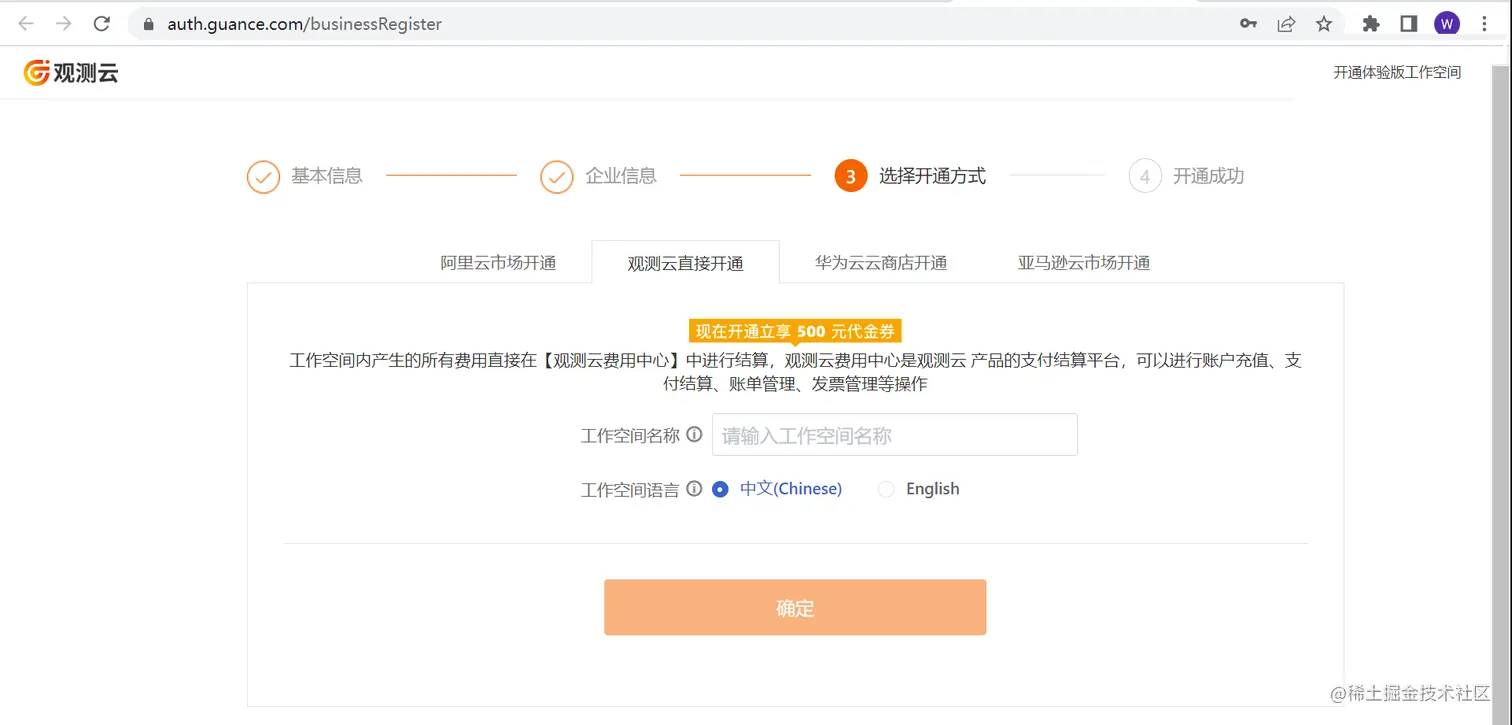Click the 企业信息 step checkmark
The height and width of the screenshot is (725, 1512).
click(557, 176)
